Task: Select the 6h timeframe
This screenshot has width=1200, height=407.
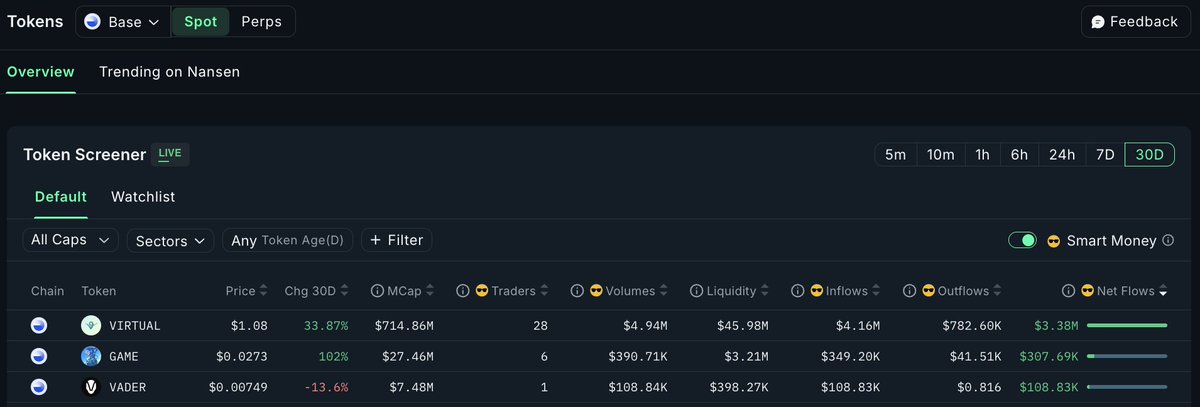Action: click(x=1019, y=155)
